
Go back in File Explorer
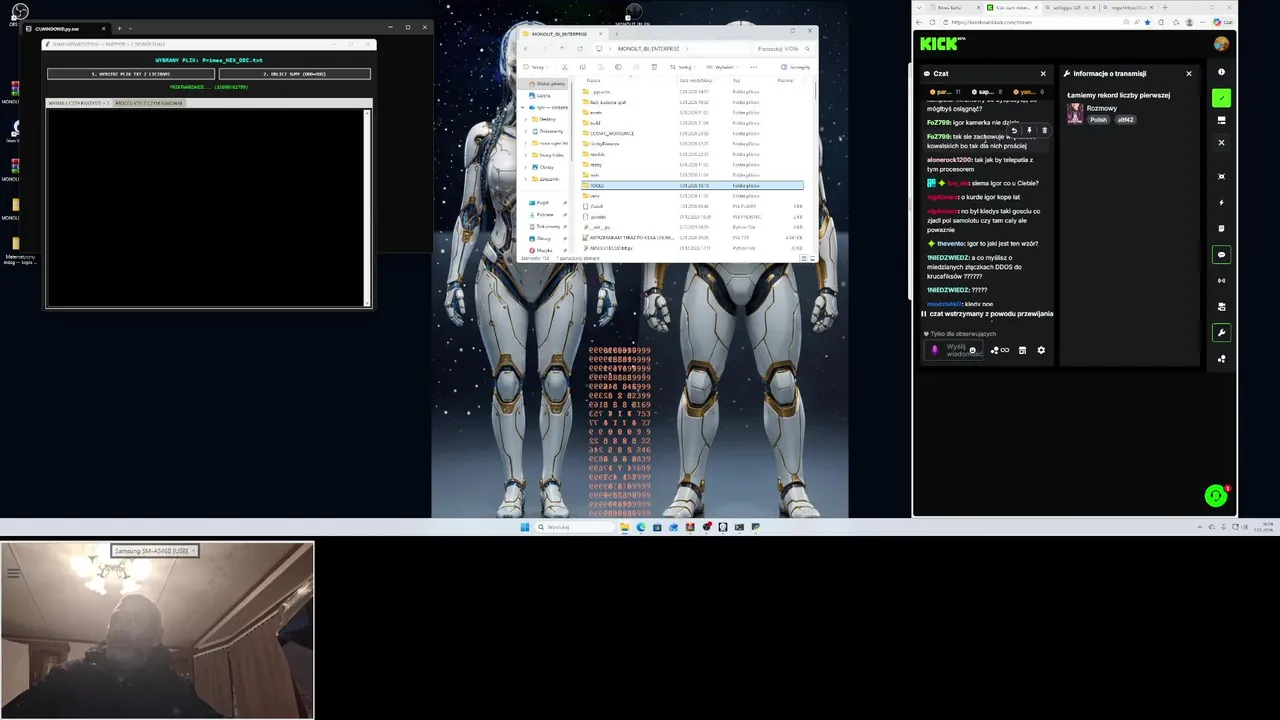[526, 49]
